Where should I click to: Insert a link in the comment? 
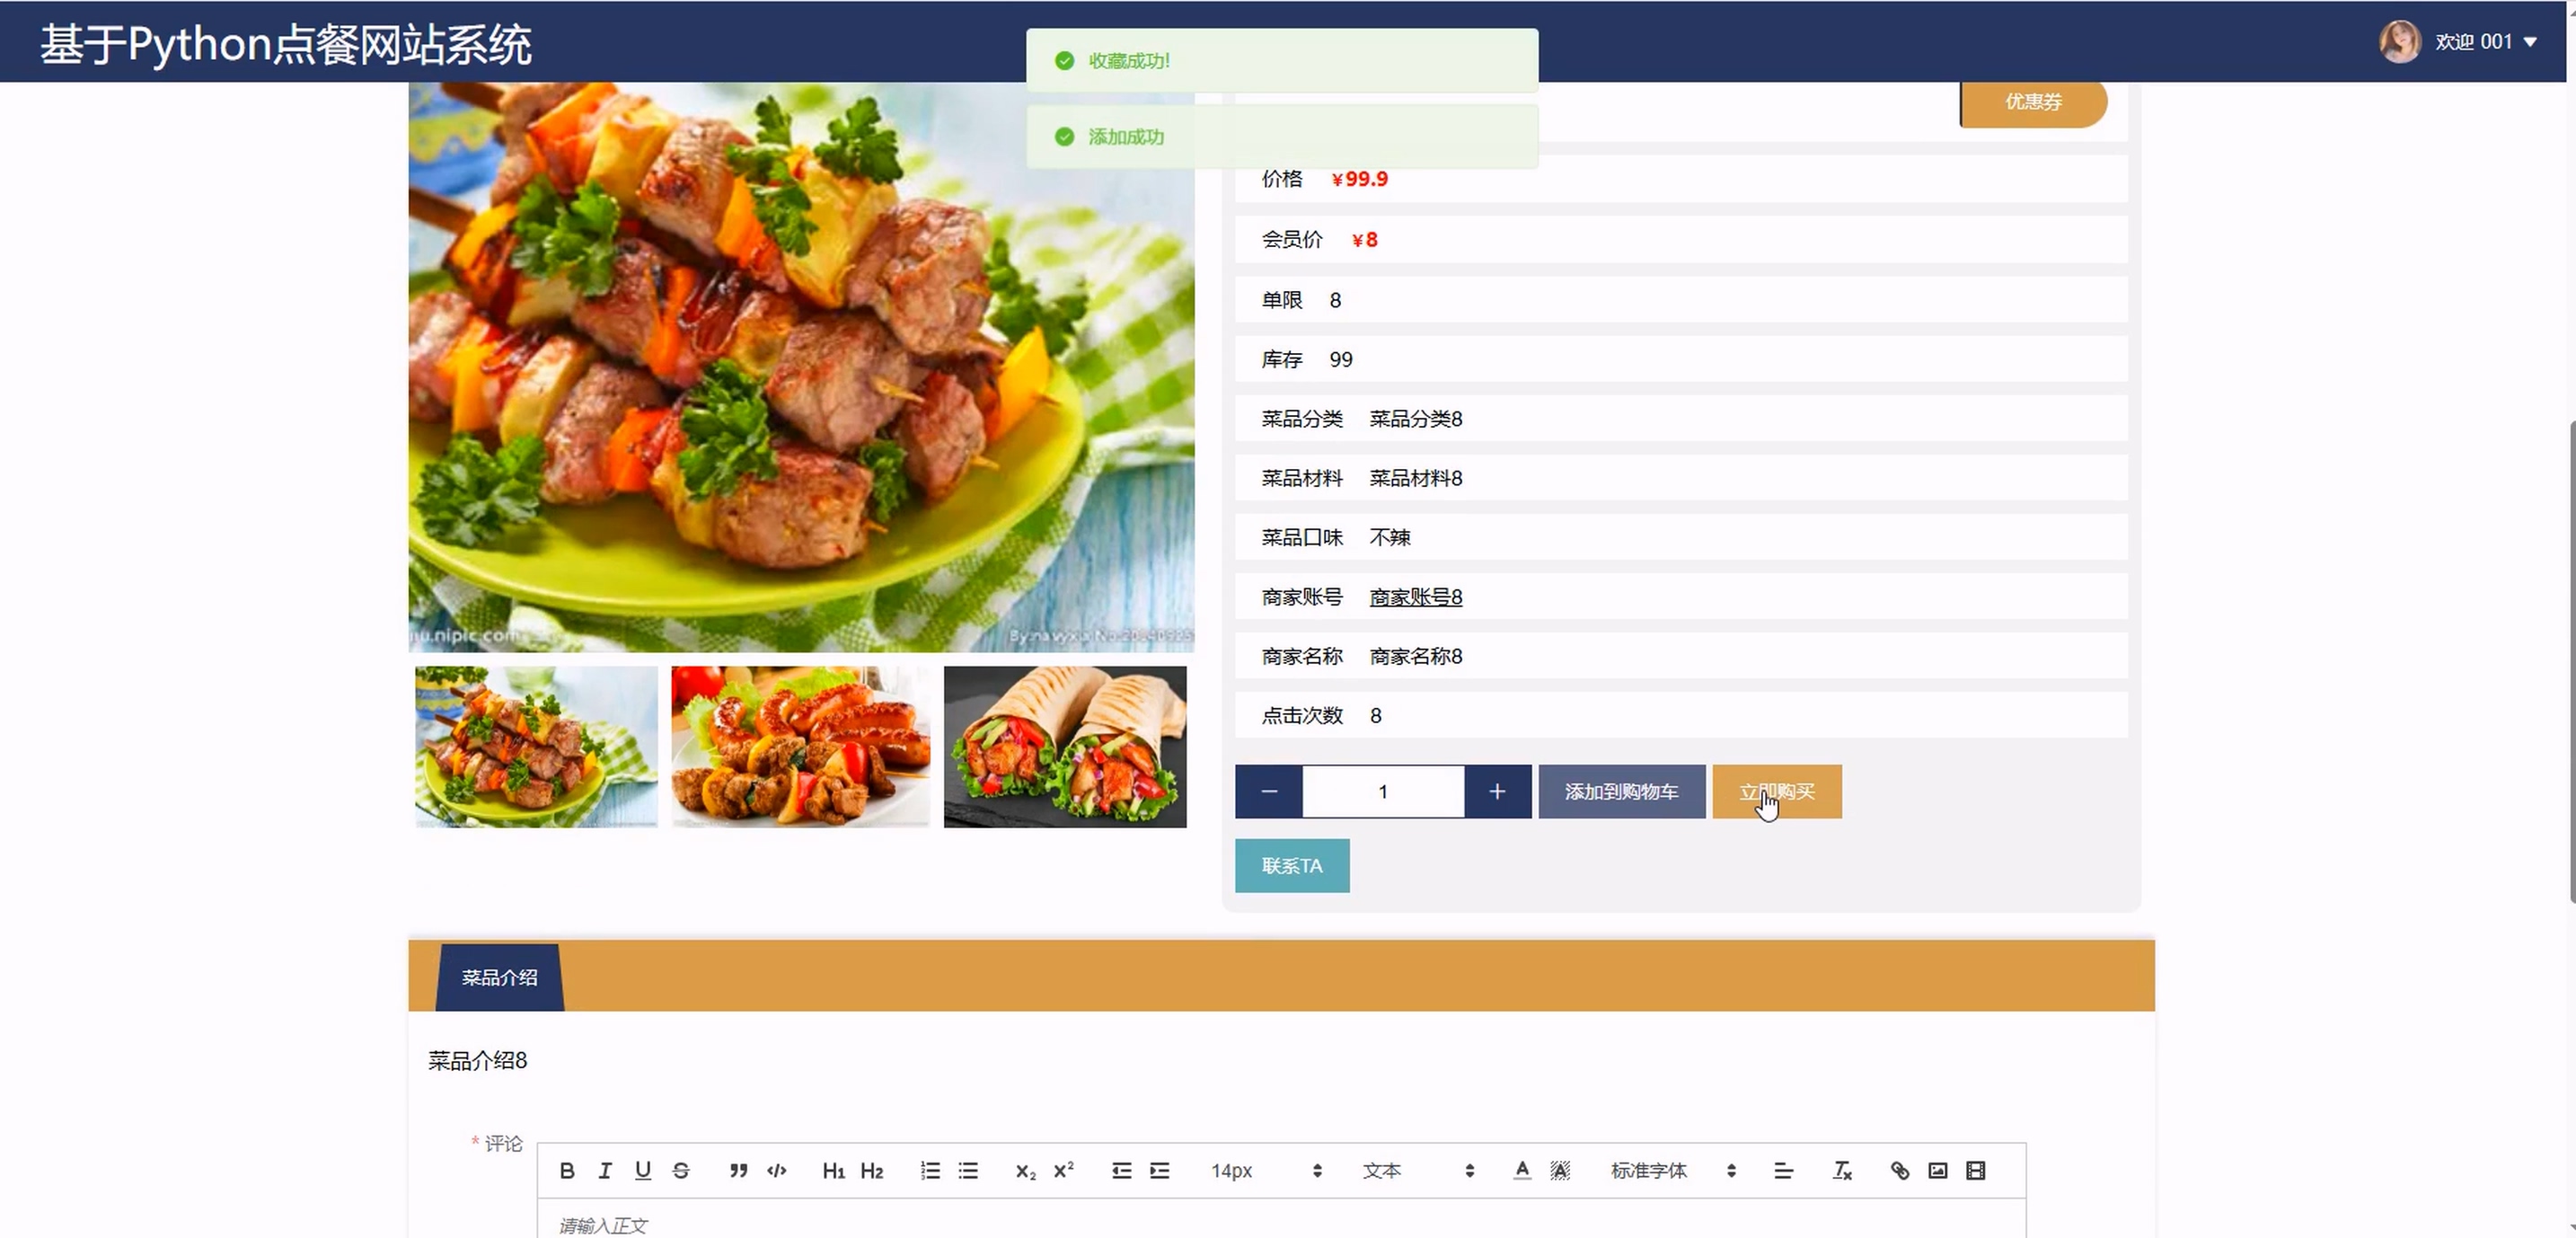[1899, 1170]
